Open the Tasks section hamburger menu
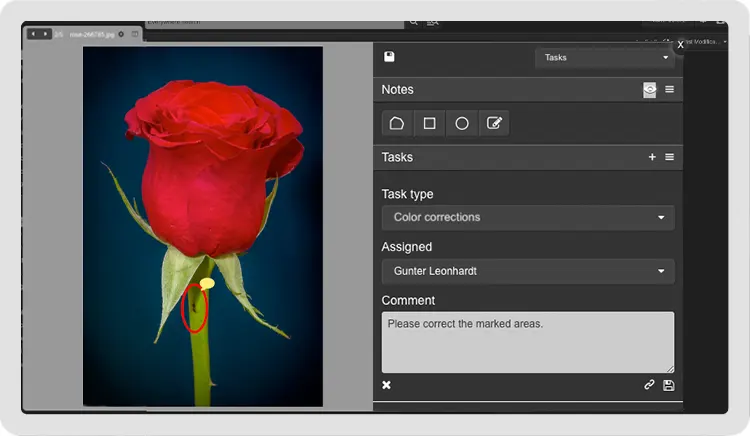The image size is (750, 436). (670, 157)
